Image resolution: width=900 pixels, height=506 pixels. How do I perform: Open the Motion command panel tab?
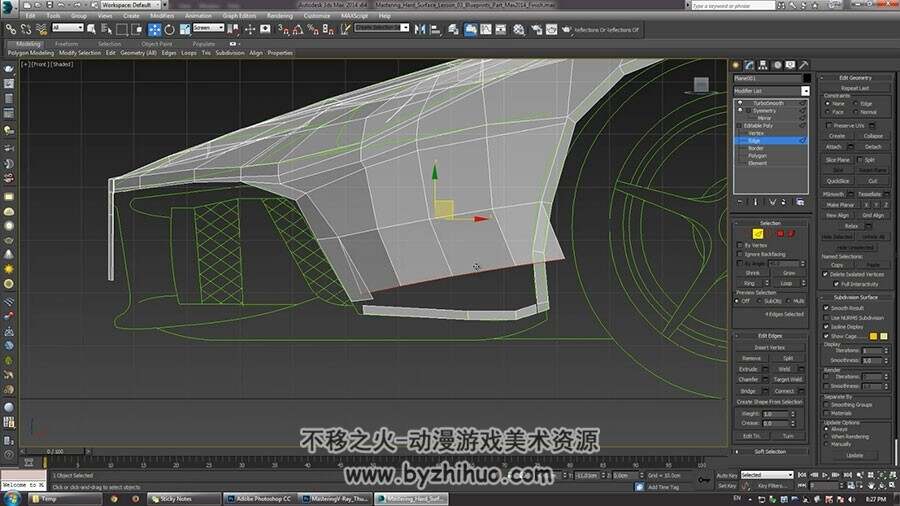coord(777,65)
